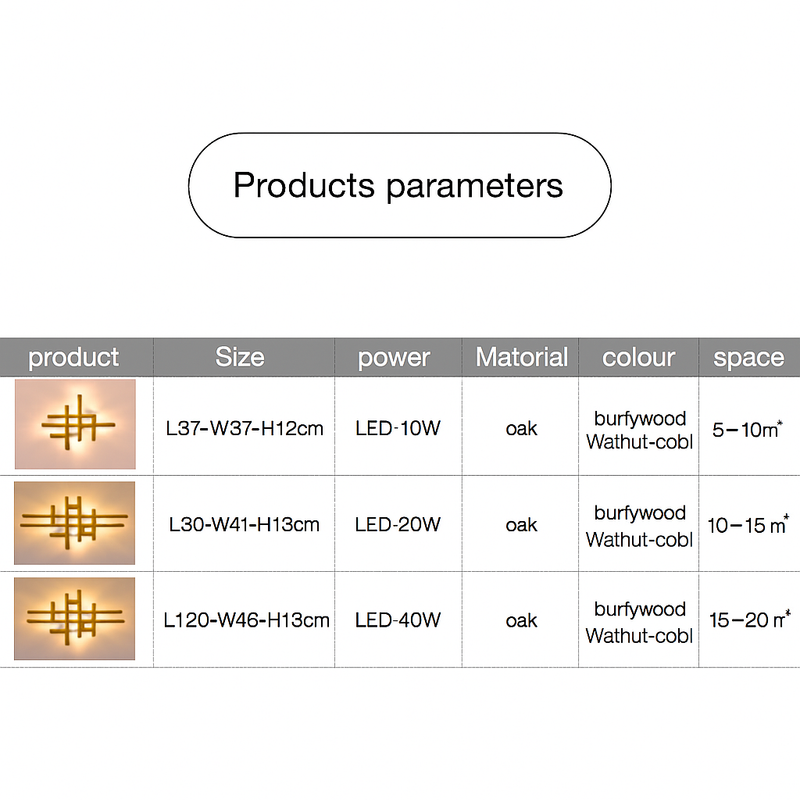Click the 15–20 m² space cell

pyautogui.click(x=748, y=620)
